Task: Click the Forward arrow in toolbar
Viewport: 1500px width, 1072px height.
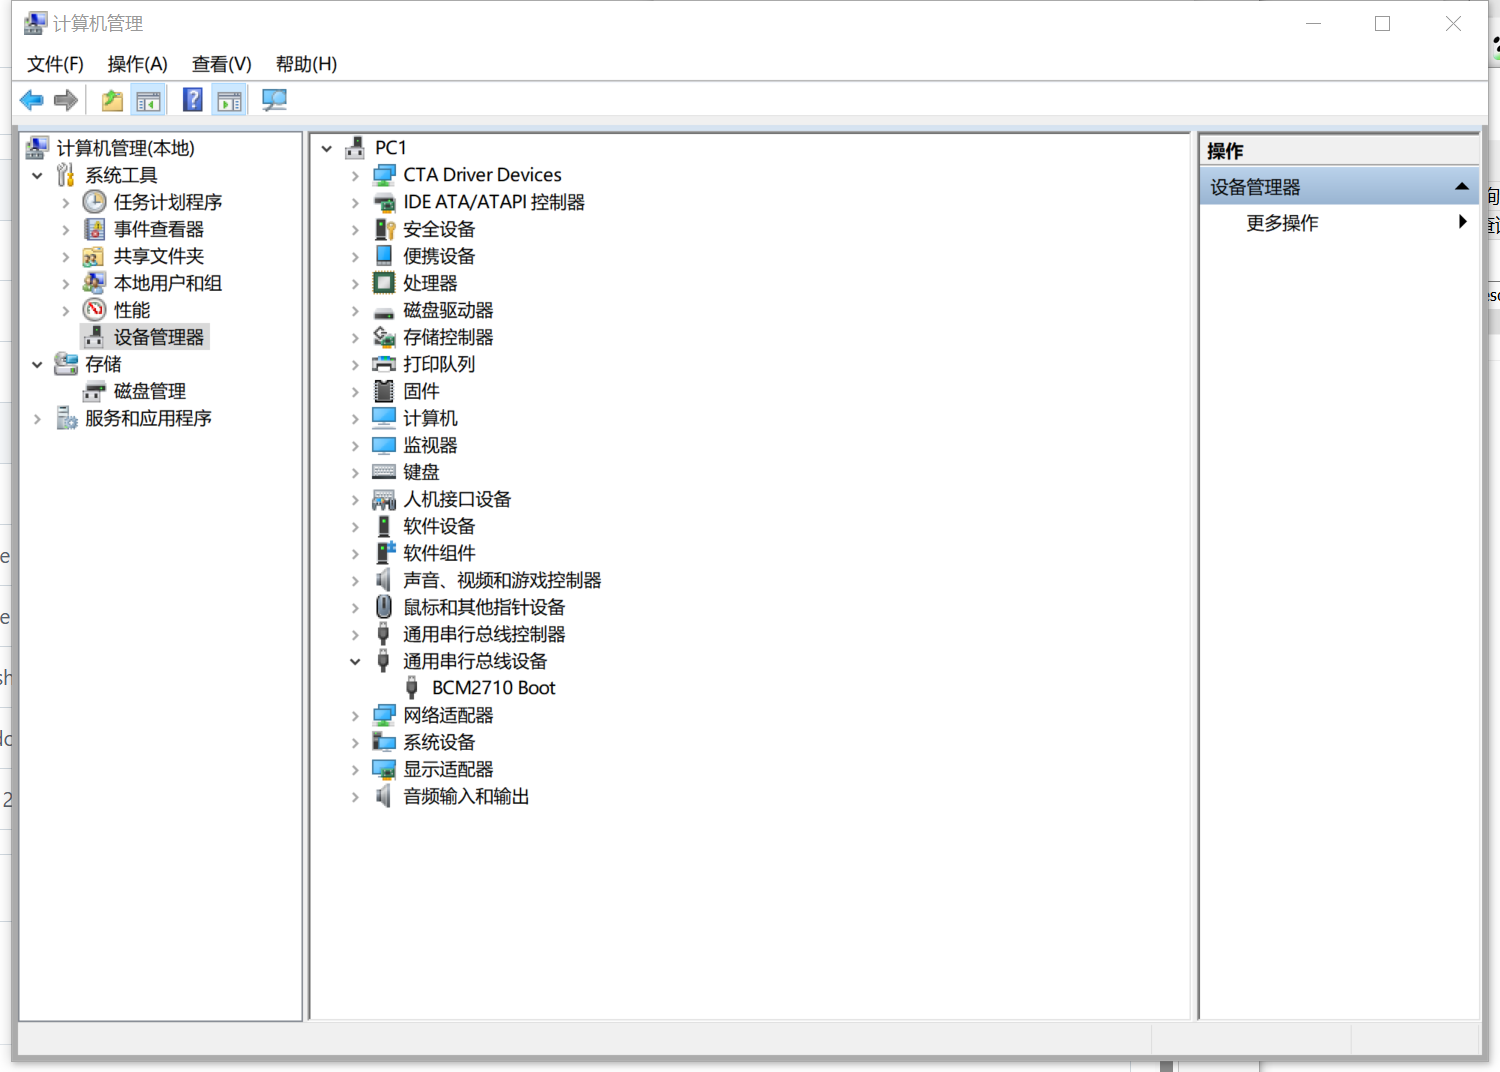Action: coord(66,100)
